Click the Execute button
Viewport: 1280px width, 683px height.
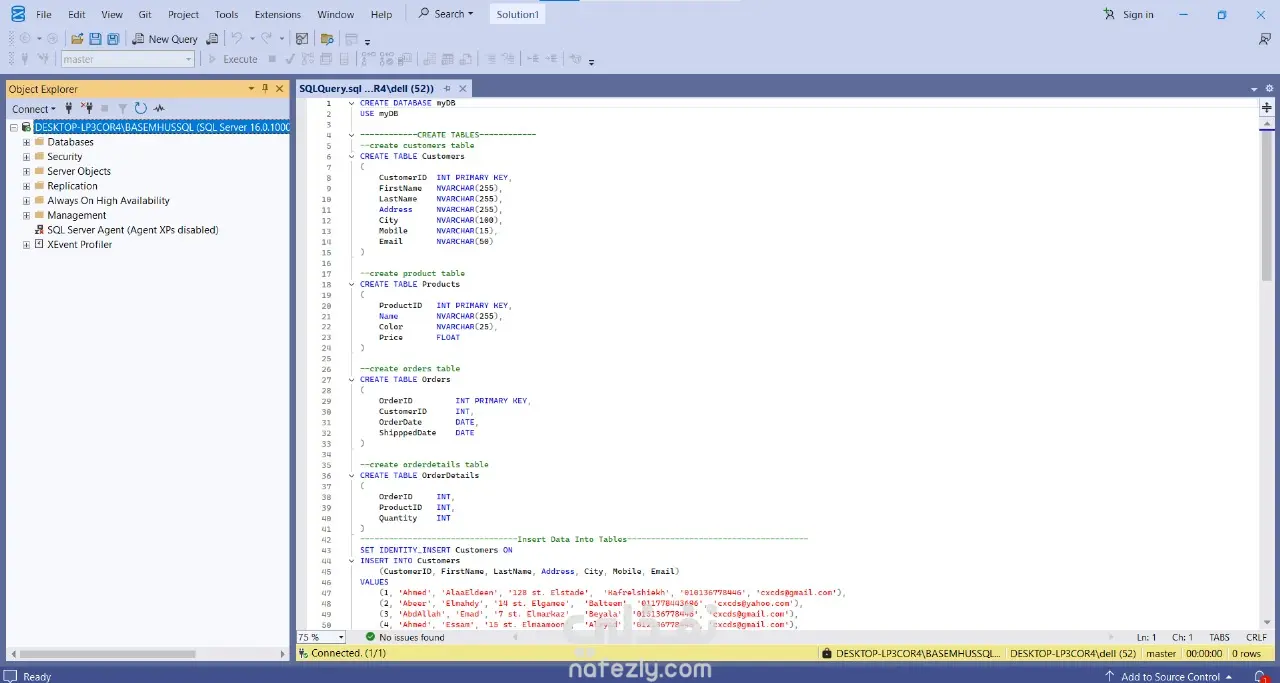pyautogui.click(x=232, y=60)
